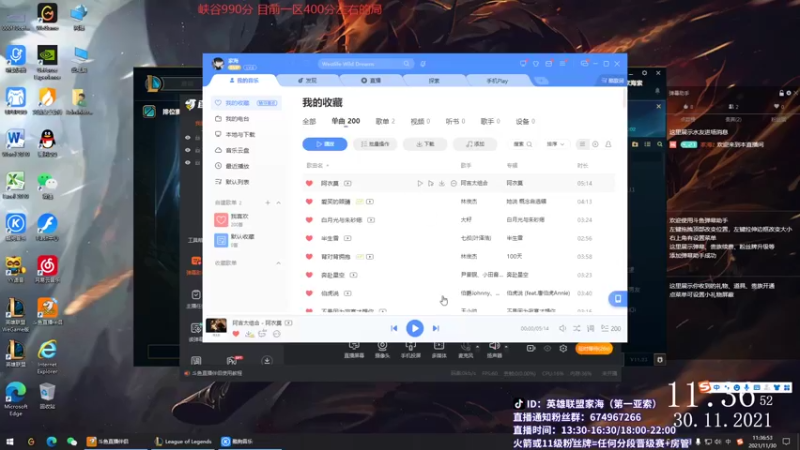Click the song-recognition icon beside the search box
Screen dimensions: 800x450
tap(423, 64)
